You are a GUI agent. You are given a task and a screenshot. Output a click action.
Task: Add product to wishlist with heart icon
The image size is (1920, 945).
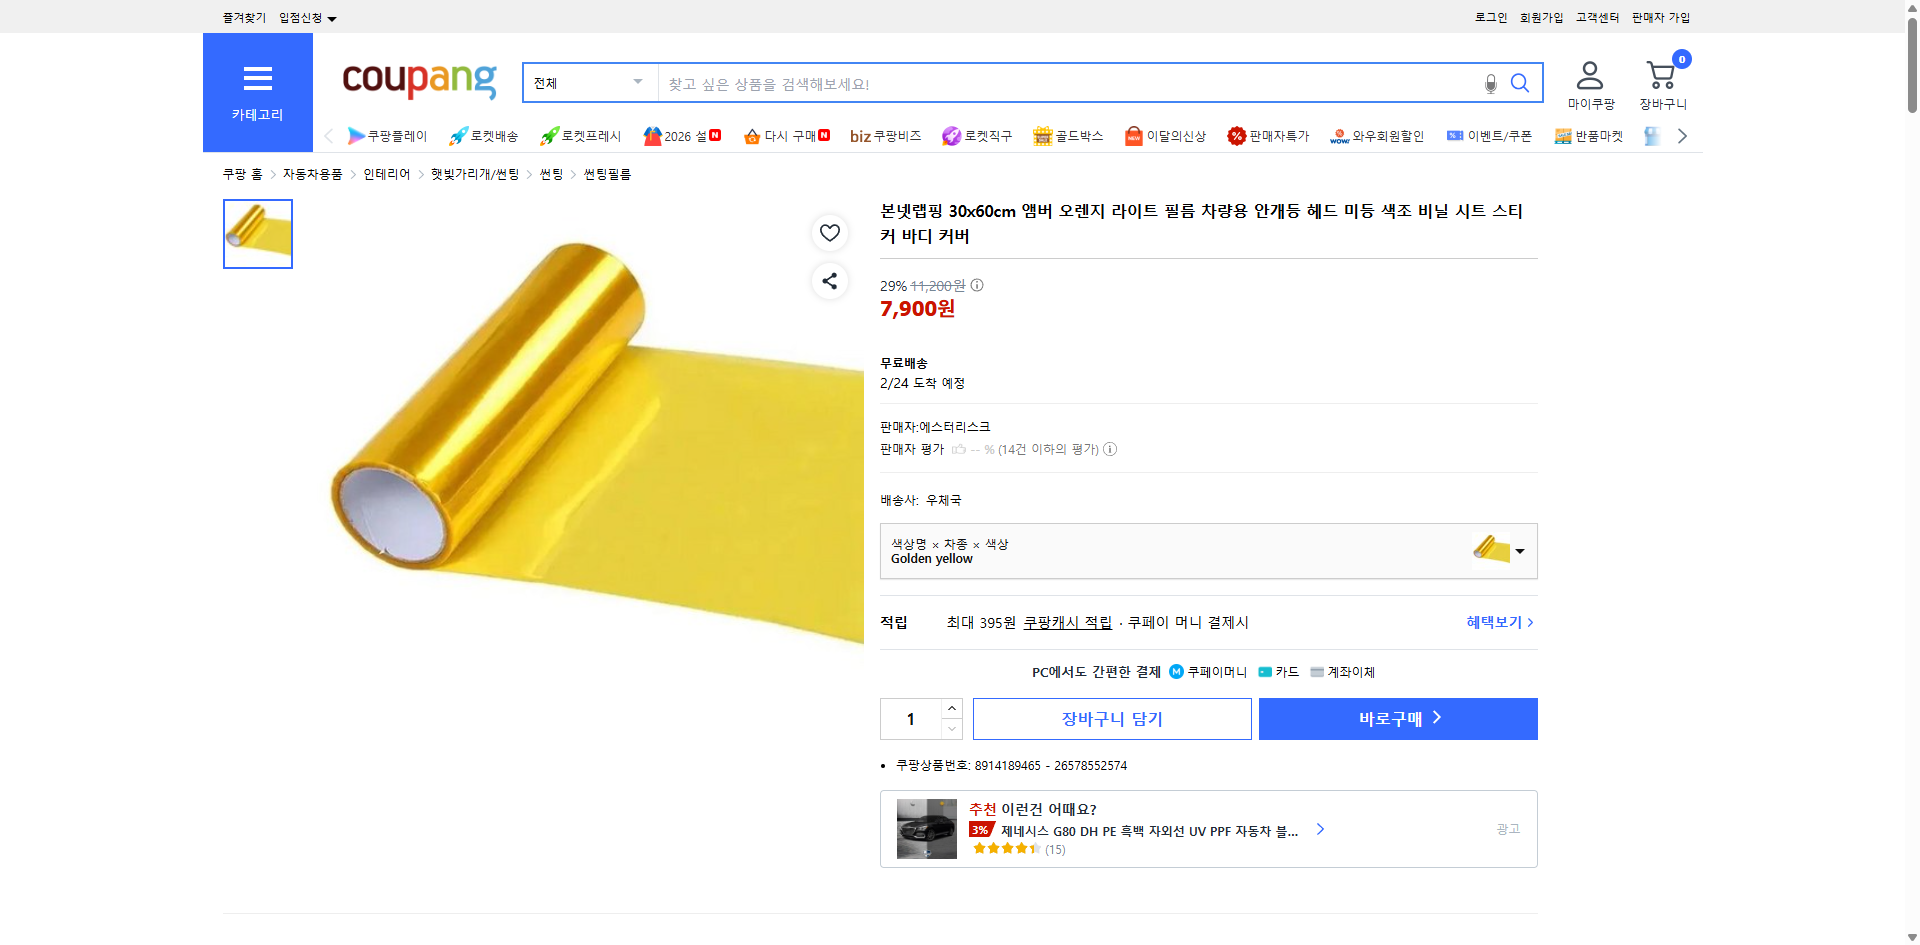click(829, 232)
